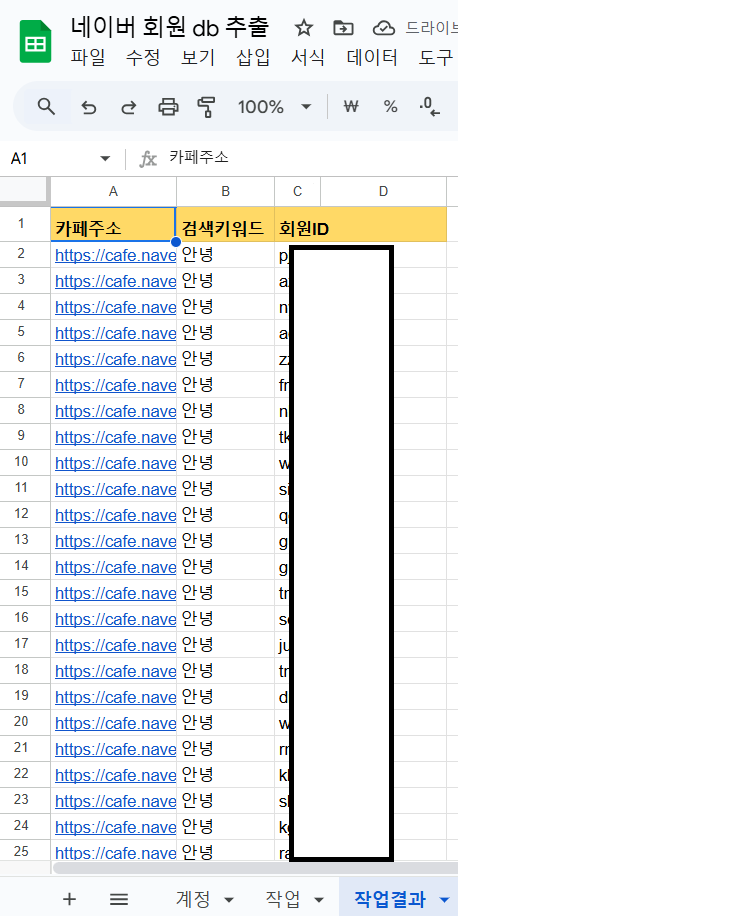Open the 데이터 menu
Image resolution: width=754 pixels, height=916 pixels.
click(x=372, y=57)
